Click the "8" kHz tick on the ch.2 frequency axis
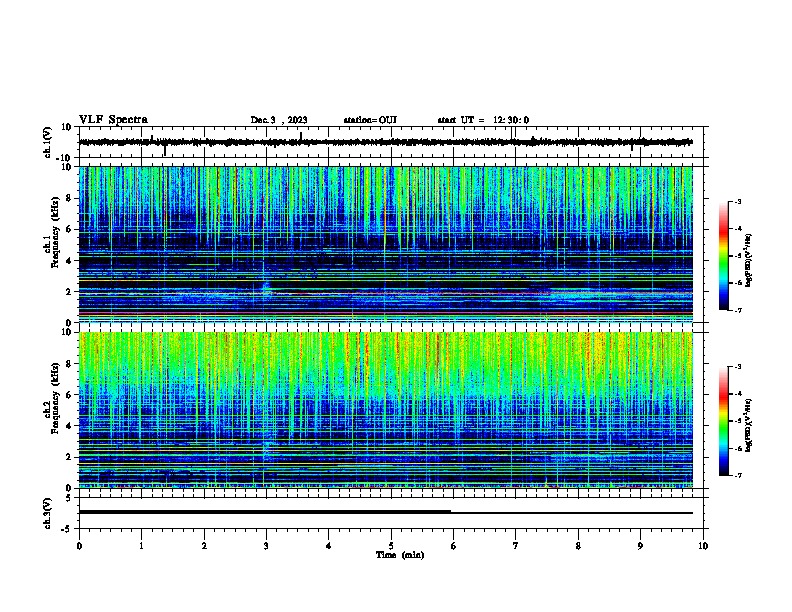Image resolution: width=792 pixels, height=612 pixels. [x=69, y=364]
